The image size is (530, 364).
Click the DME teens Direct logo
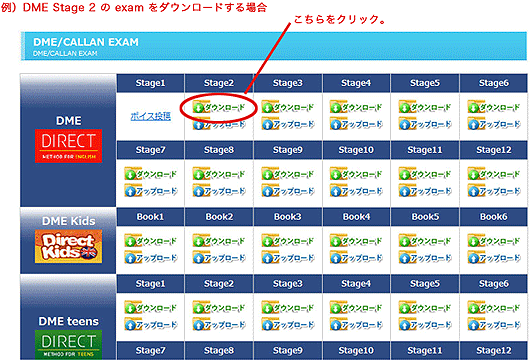[68, 344]
